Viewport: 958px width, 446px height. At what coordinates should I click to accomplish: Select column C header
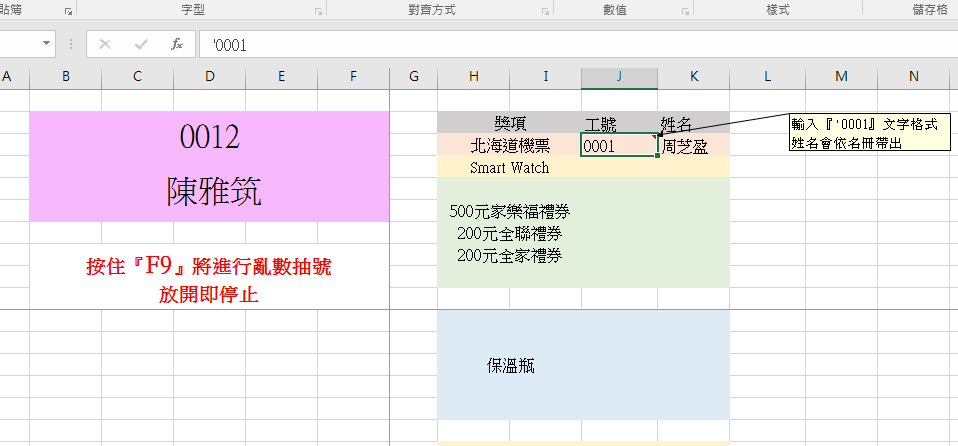point(137,76)
